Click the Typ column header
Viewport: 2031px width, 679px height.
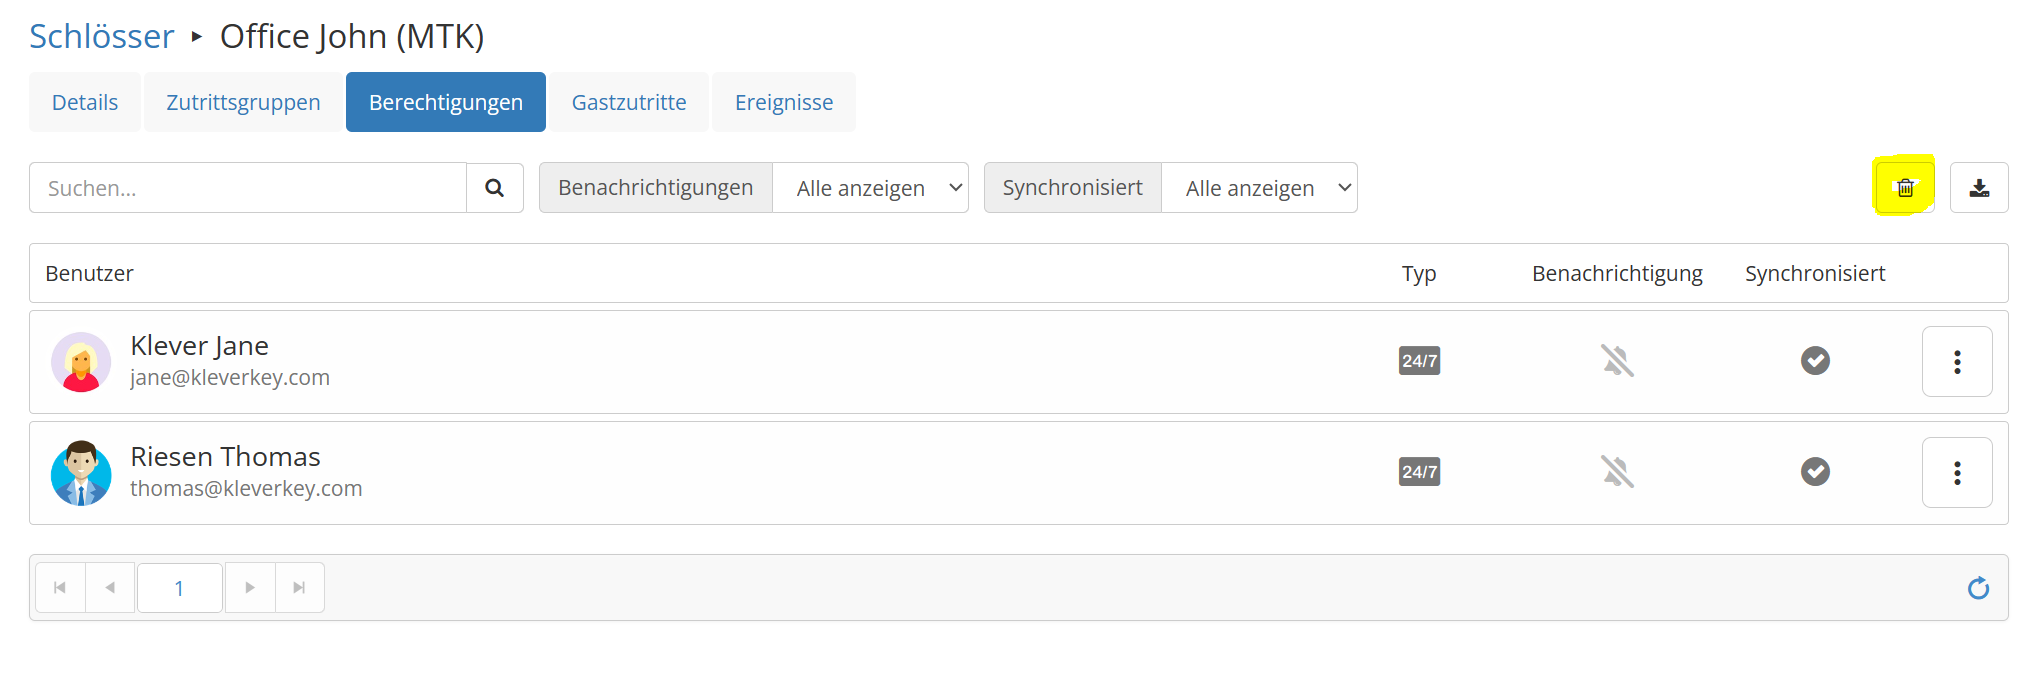[x=1419, y=273]
